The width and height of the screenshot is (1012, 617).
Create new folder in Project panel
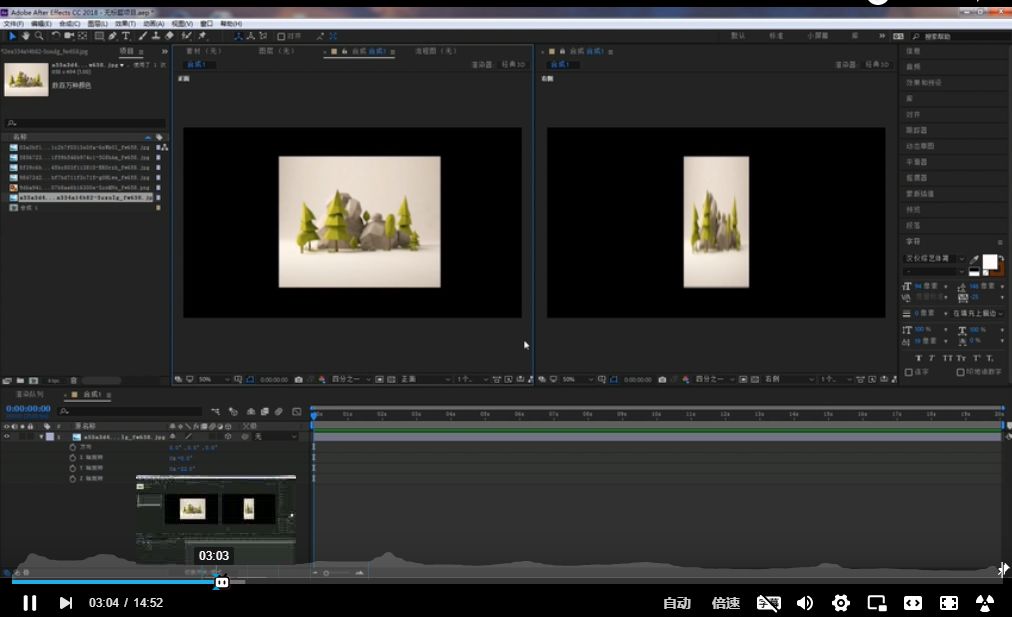(x=20, y=381)
